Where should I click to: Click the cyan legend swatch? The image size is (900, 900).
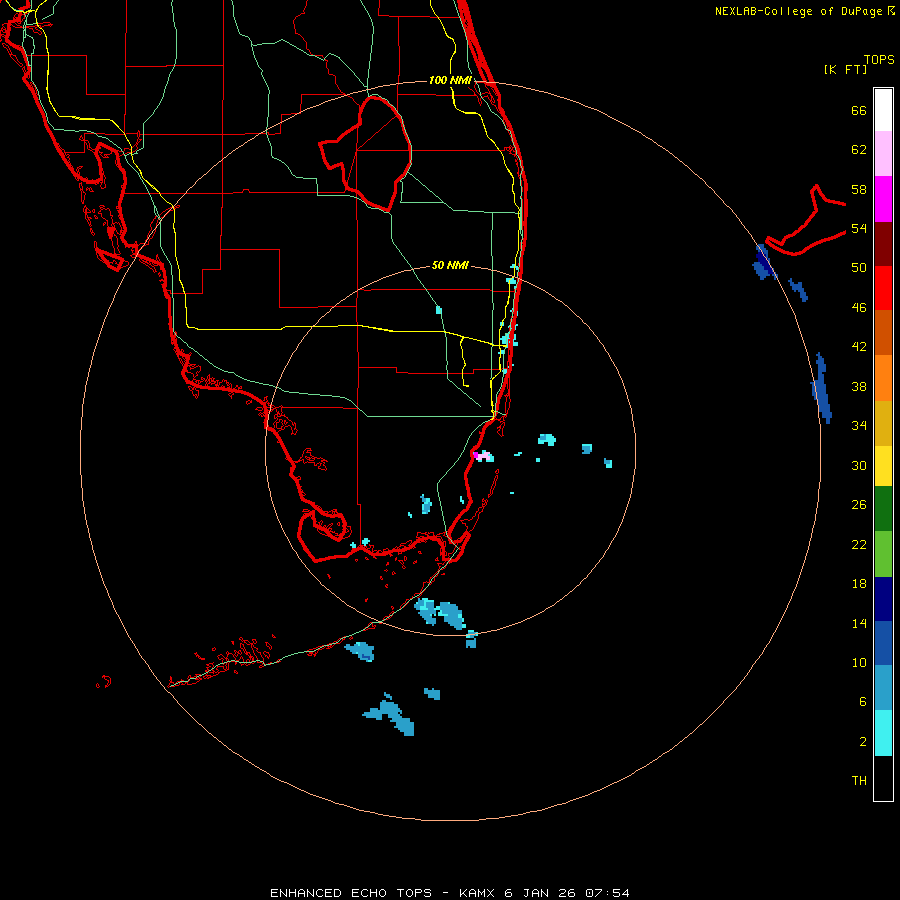883,733
